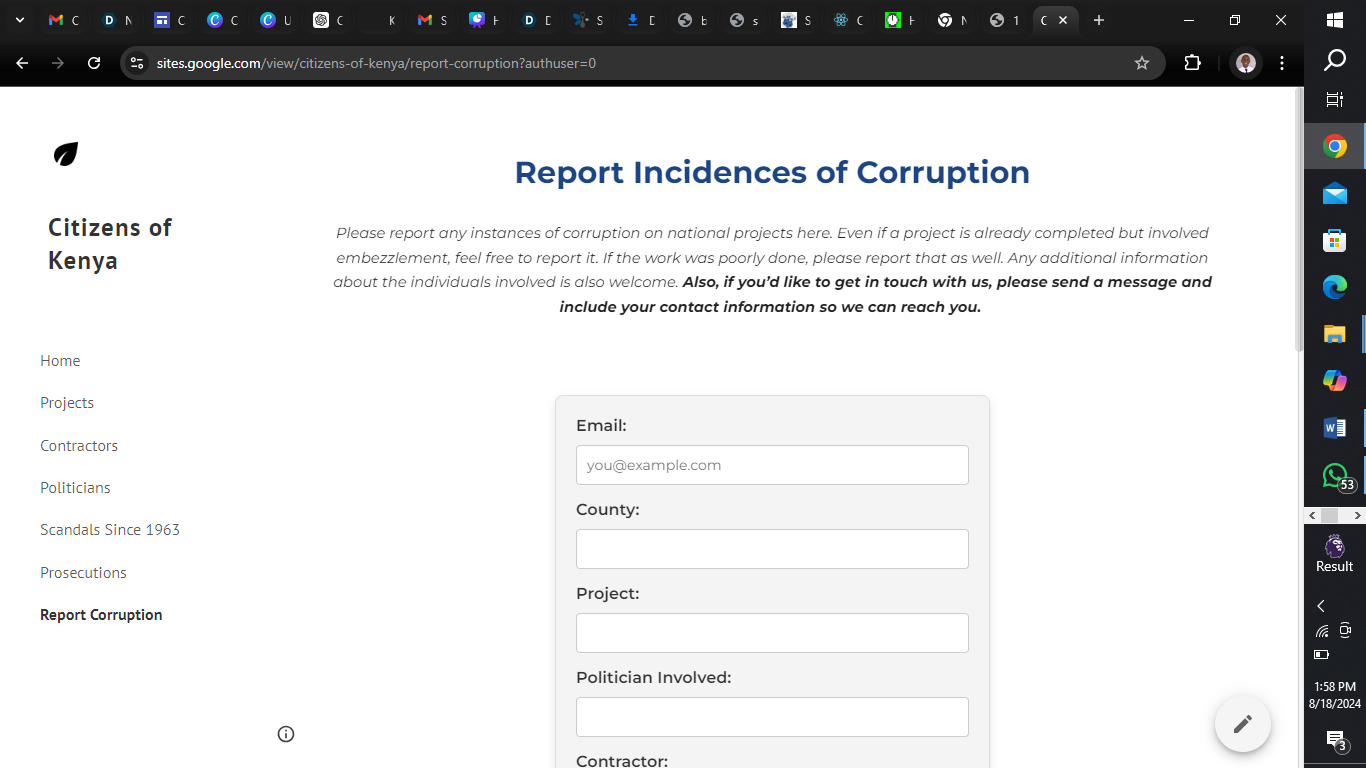The width and height of the screenshot is (1366, 768).
Task: Navigate back with the browser arrow
Action: click(x=21, y=62)
